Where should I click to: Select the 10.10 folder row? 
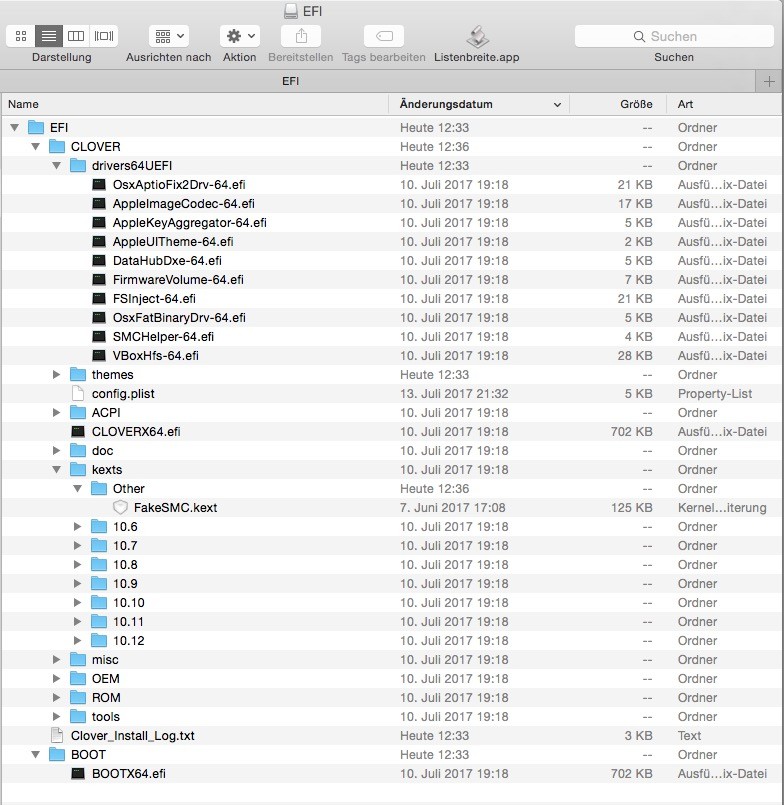pyautogui.click(x=392, y=602)
